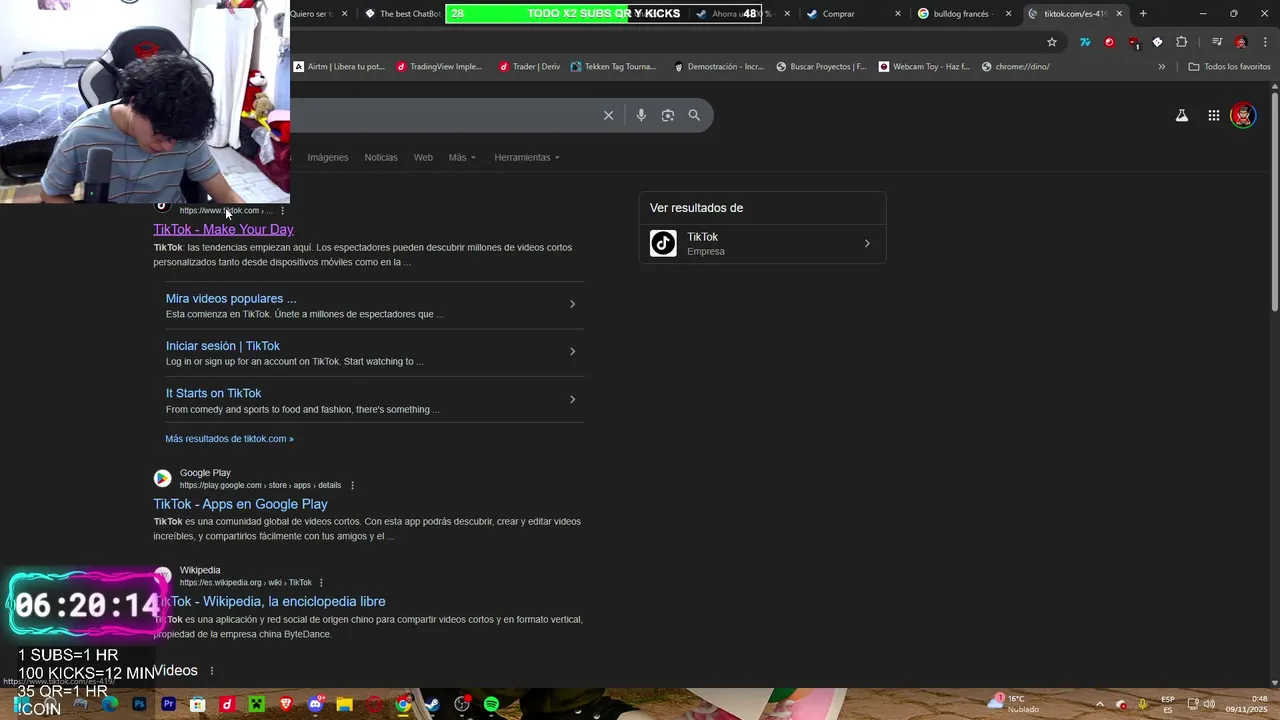Image resolution: width=1280 pixels, height=720 pixels.
Task: Open Airtm bookmark in bookmarks bar
Action: (339, 67)
